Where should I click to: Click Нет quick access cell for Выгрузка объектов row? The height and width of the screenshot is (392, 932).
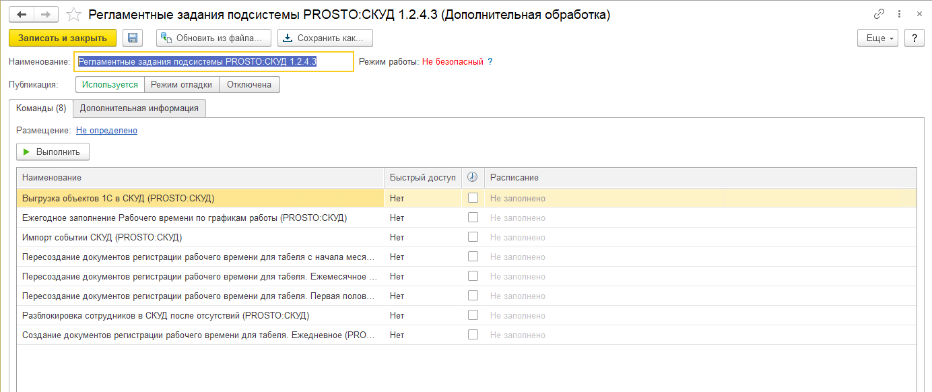coord(423,198)
